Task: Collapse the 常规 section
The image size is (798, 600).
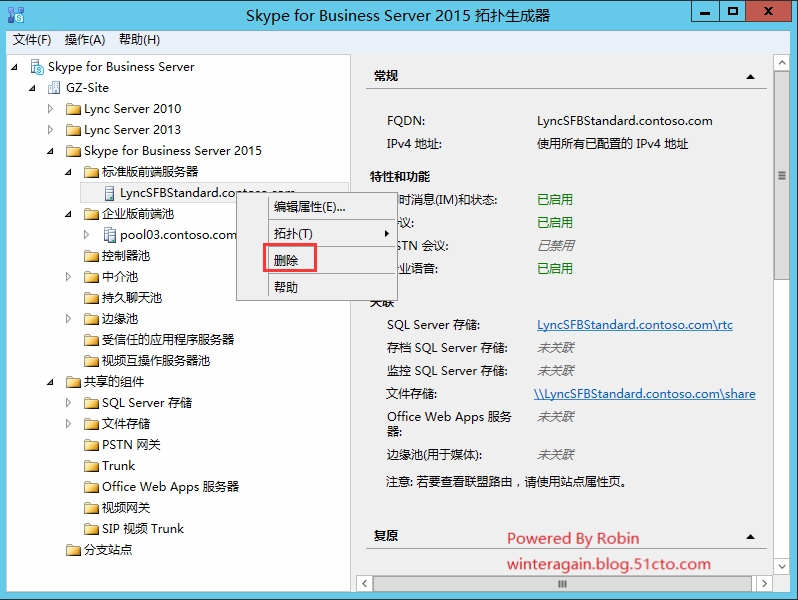Action: 750,77
